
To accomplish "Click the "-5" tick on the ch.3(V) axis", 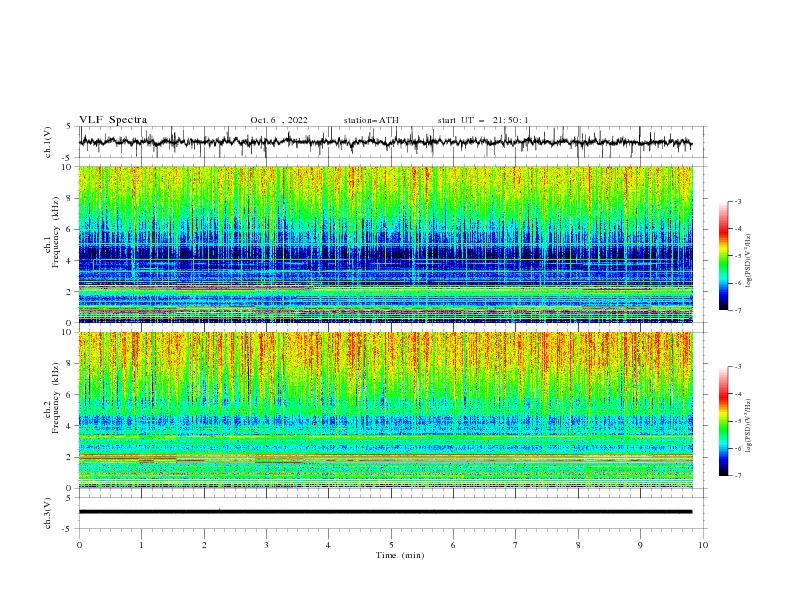I will pos(68,529).
